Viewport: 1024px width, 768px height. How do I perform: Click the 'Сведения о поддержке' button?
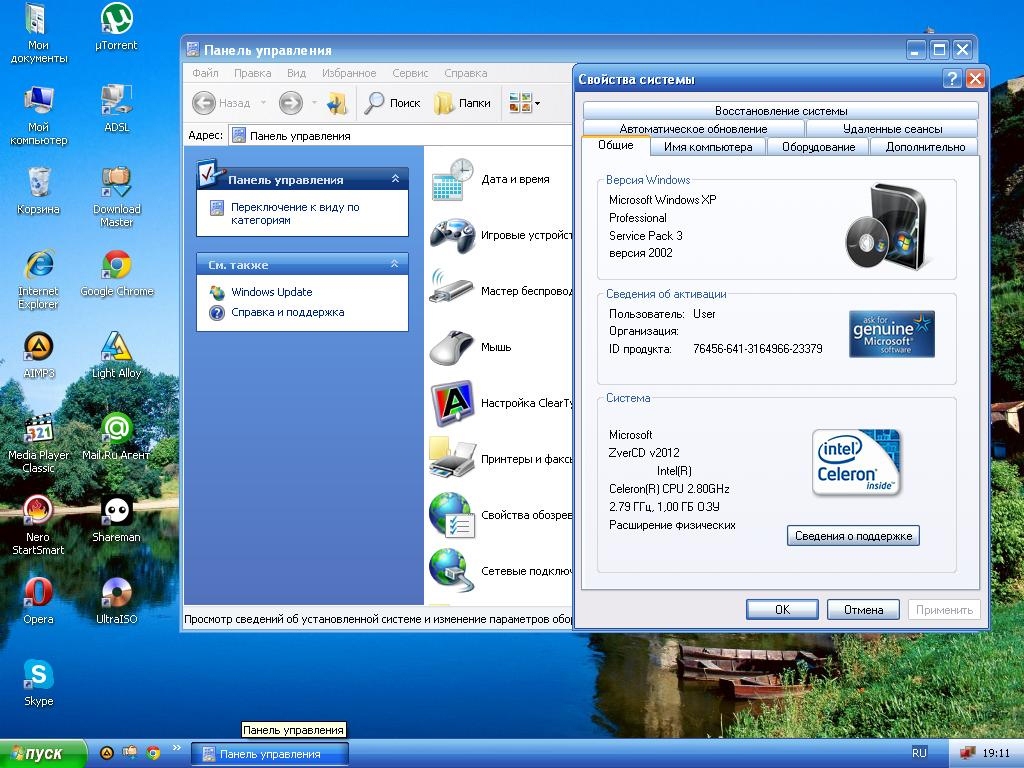(853, 536)
